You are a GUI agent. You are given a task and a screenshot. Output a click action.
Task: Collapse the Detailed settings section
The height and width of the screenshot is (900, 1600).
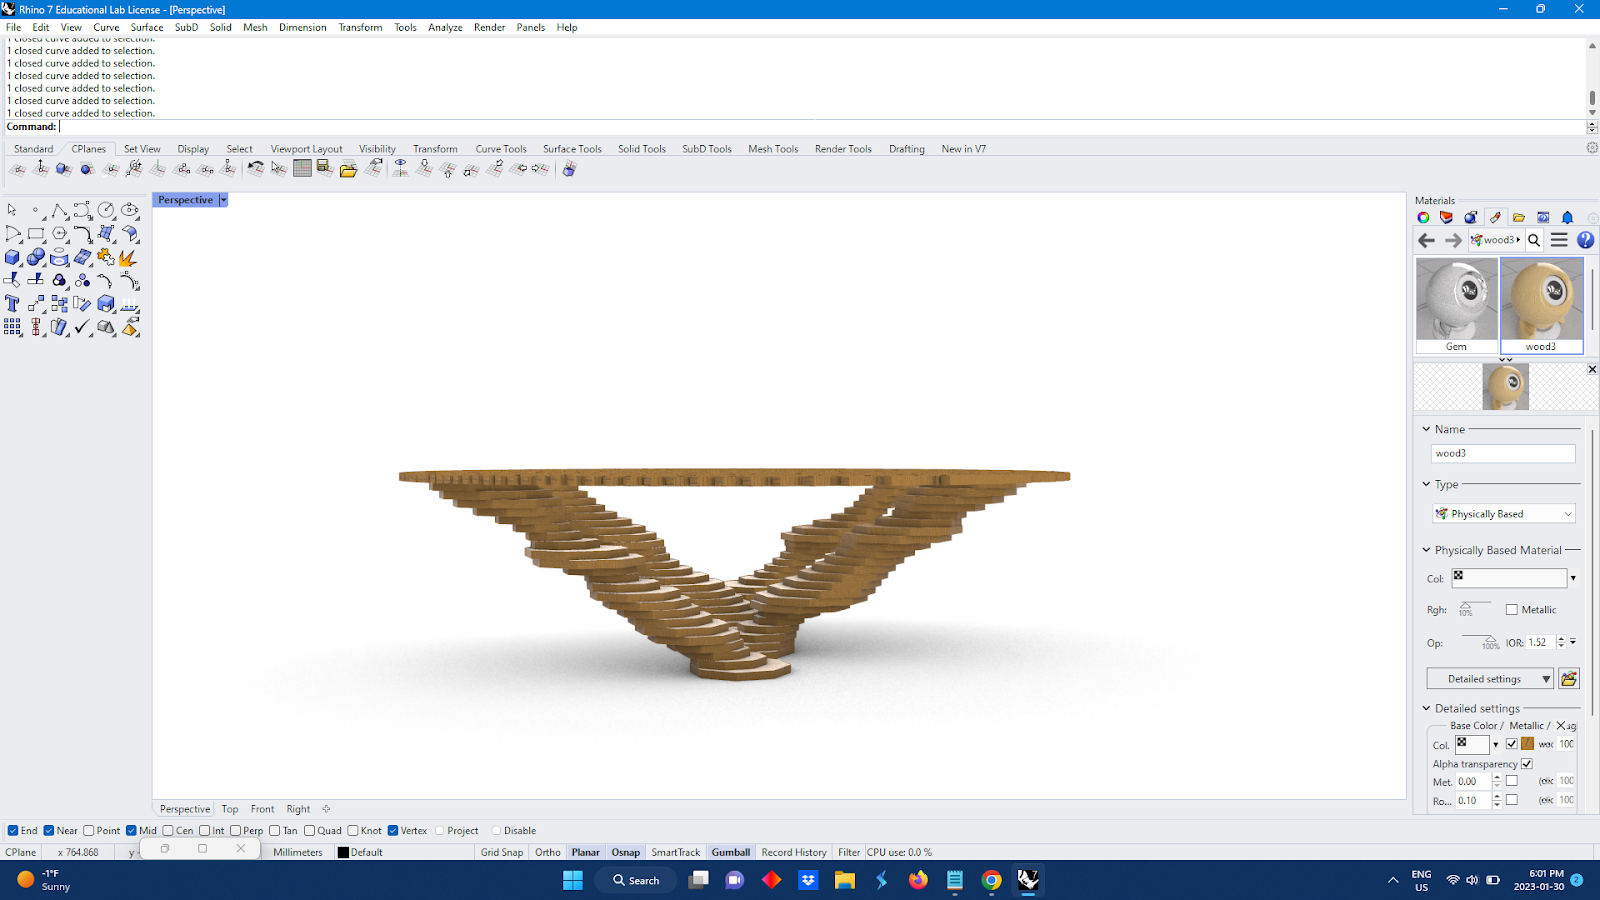[x=1427, y=708]
